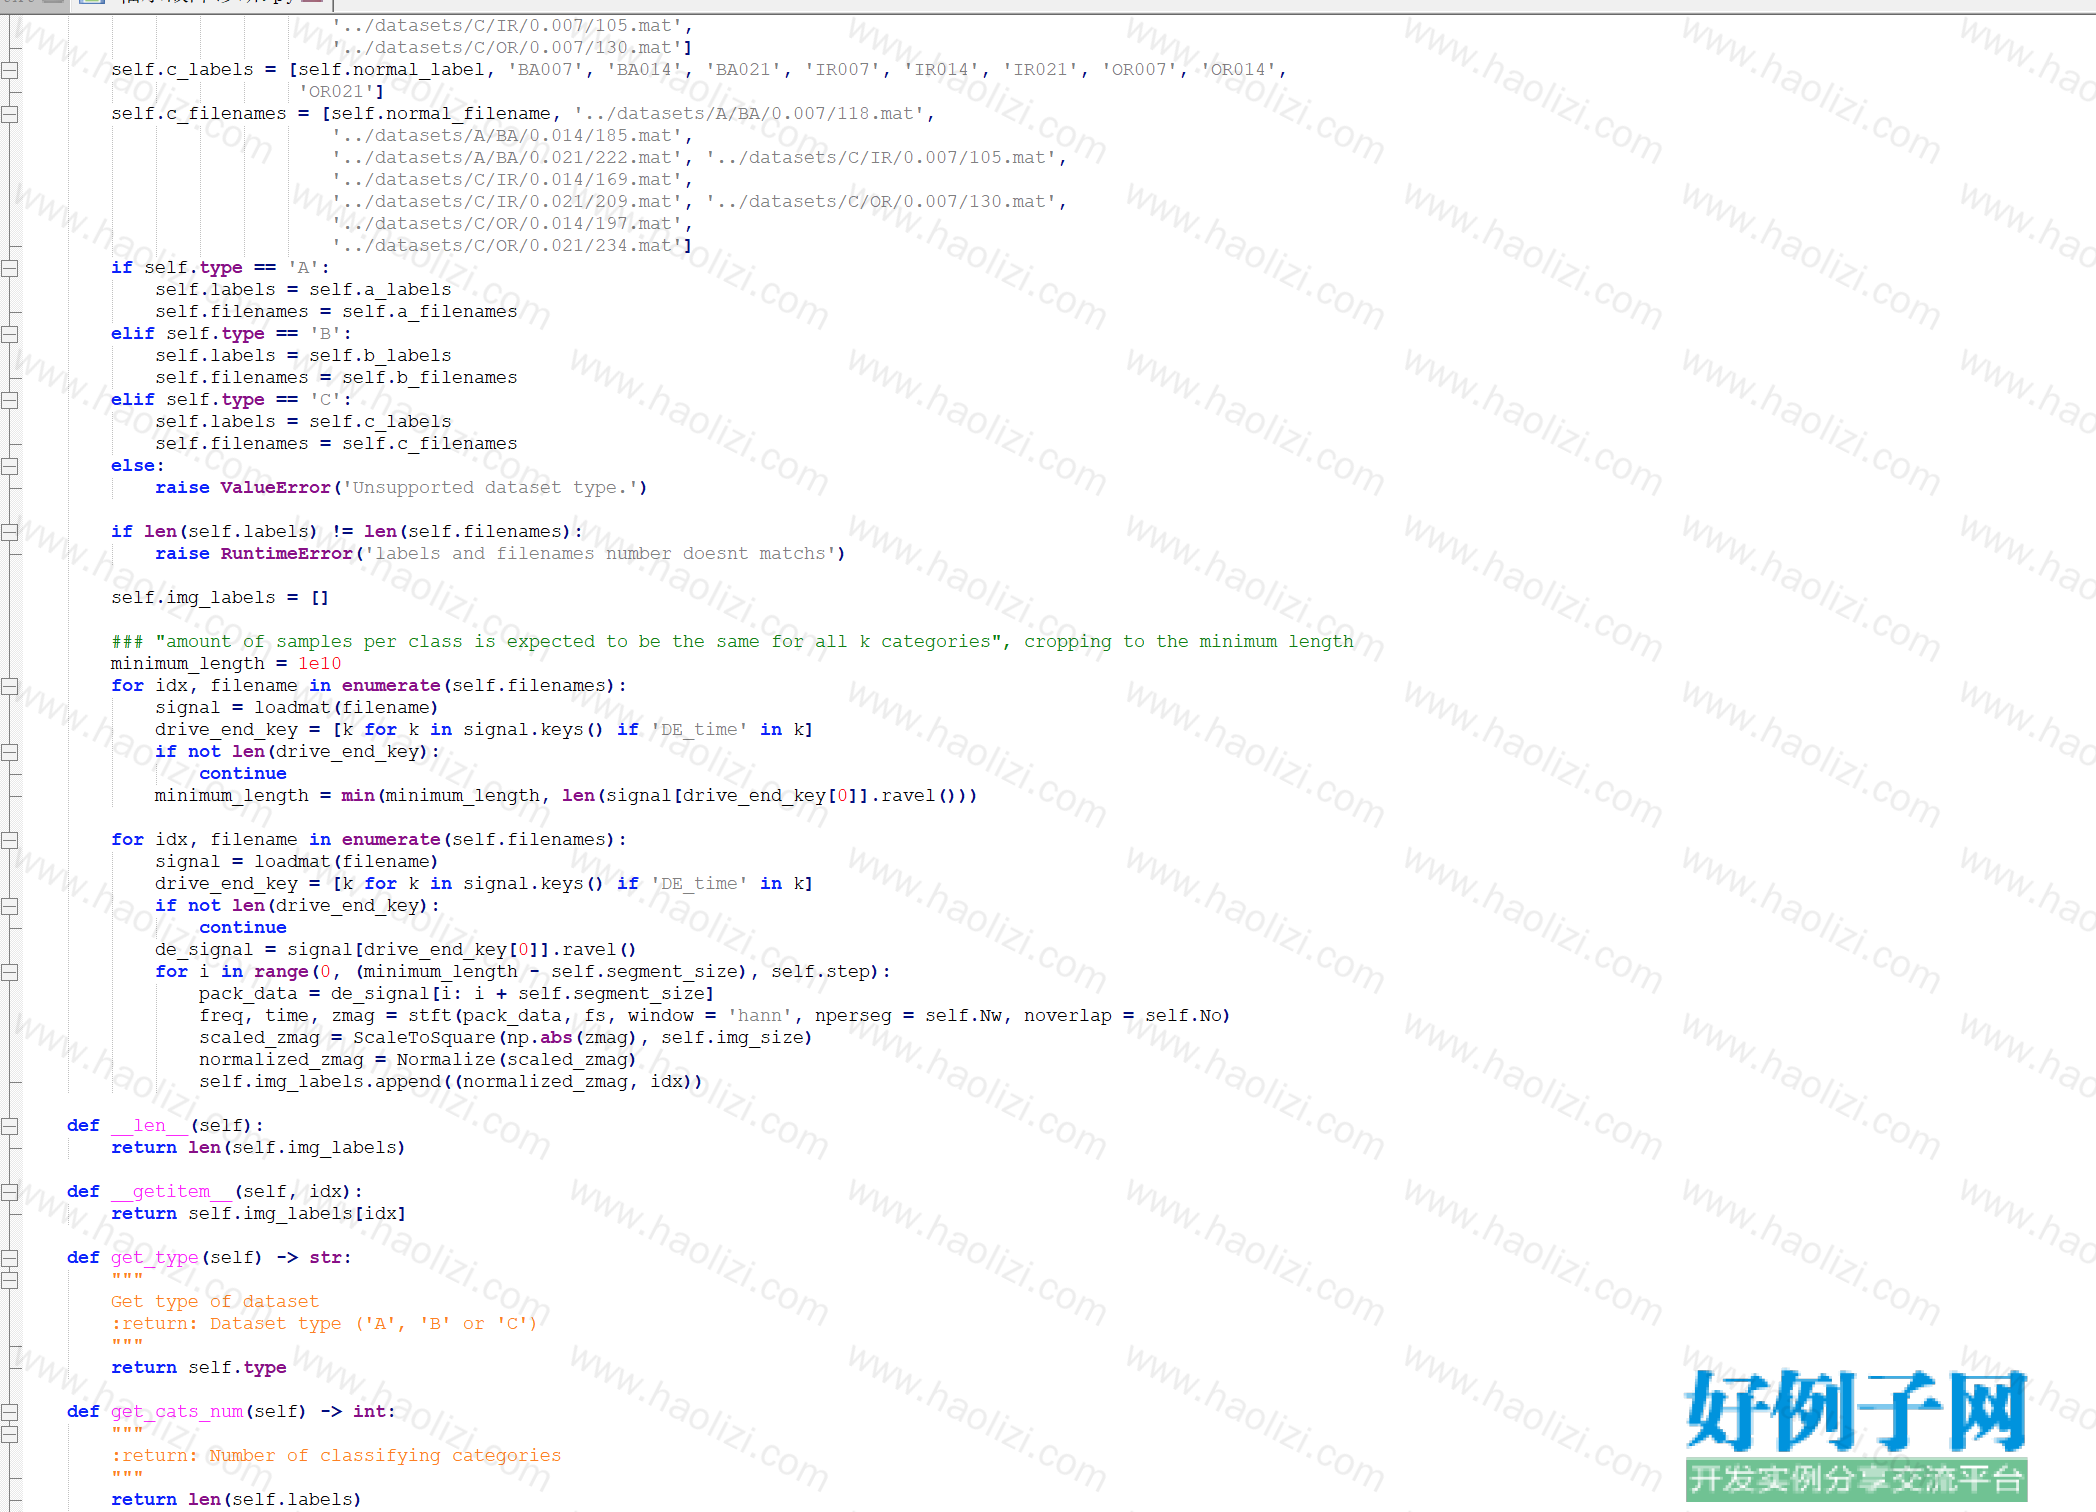
Task: Click the path '../datasets/C/OR/0.021/234.mat'
Action: click(508, 246)
